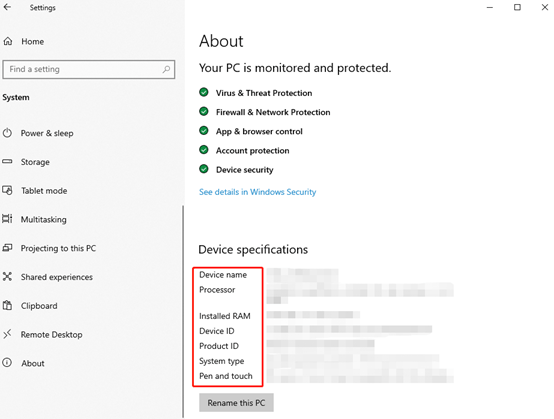Select the Multitasking icon
554x419 pixels.
(x=7, y=219)
